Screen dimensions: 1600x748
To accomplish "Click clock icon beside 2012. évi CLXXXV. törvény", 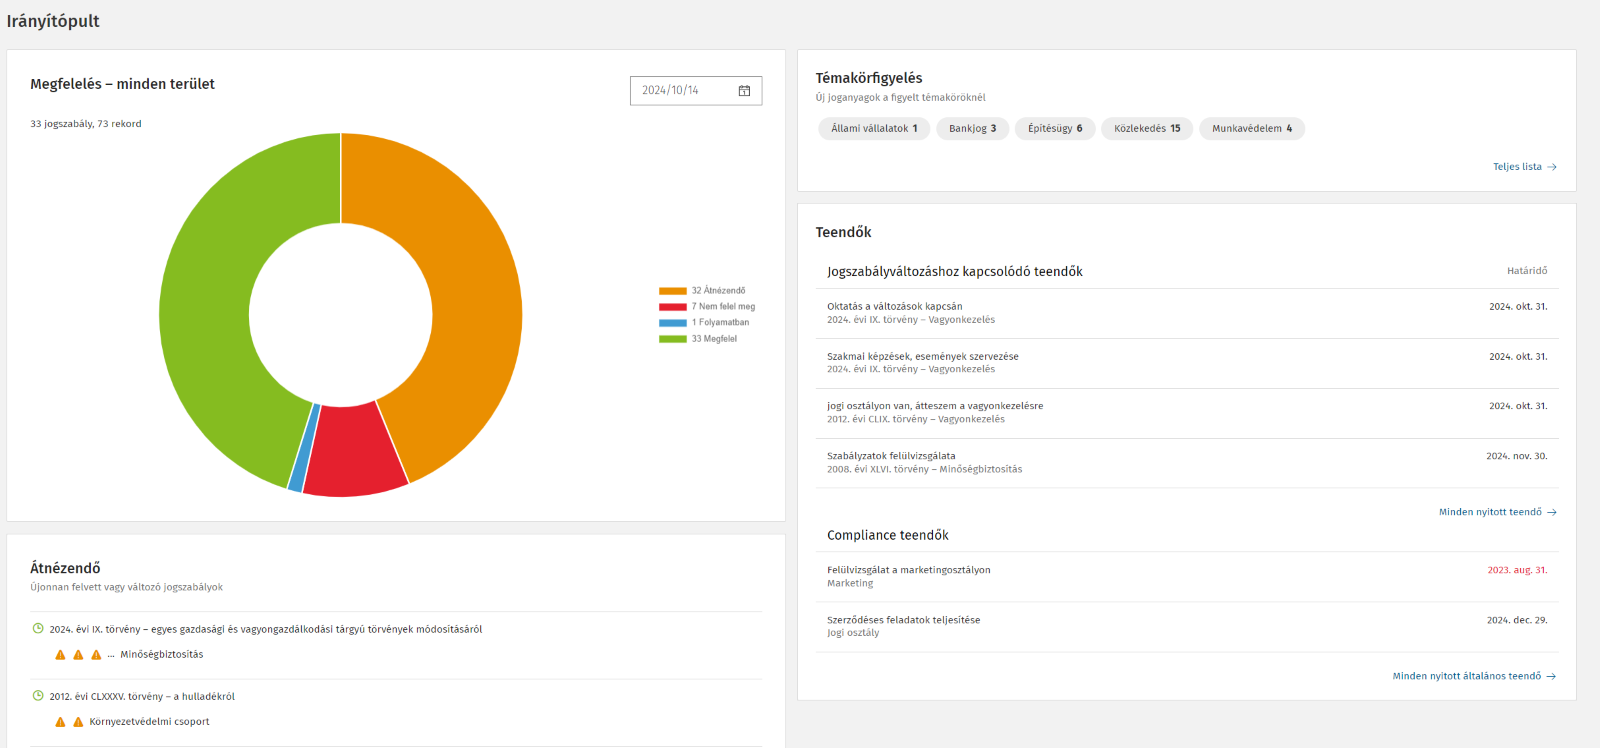I will [38, 696].
